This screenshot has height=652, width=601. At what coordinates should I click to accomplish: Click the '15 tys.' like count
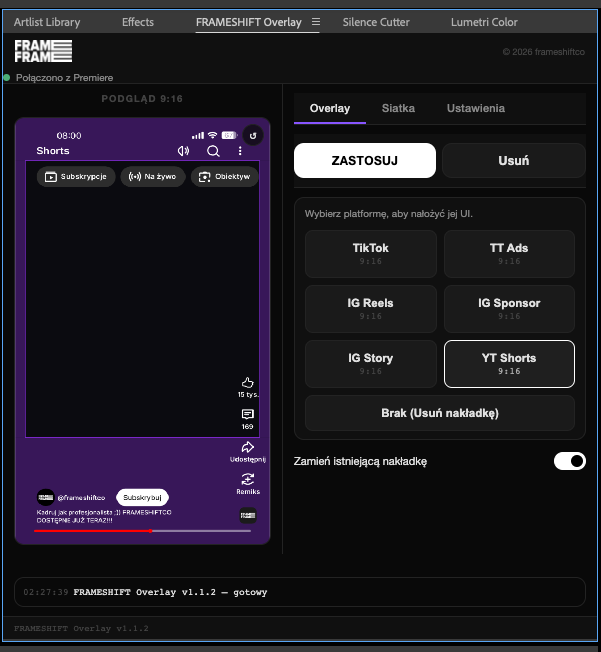(248, 394)
